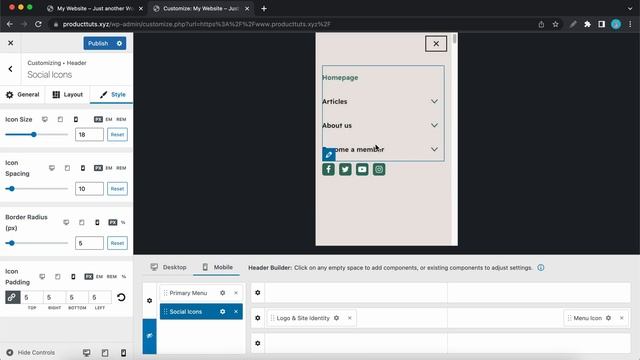Show Header Builder info icon
This screenshot has height=360, width=640.
(541, 268)
